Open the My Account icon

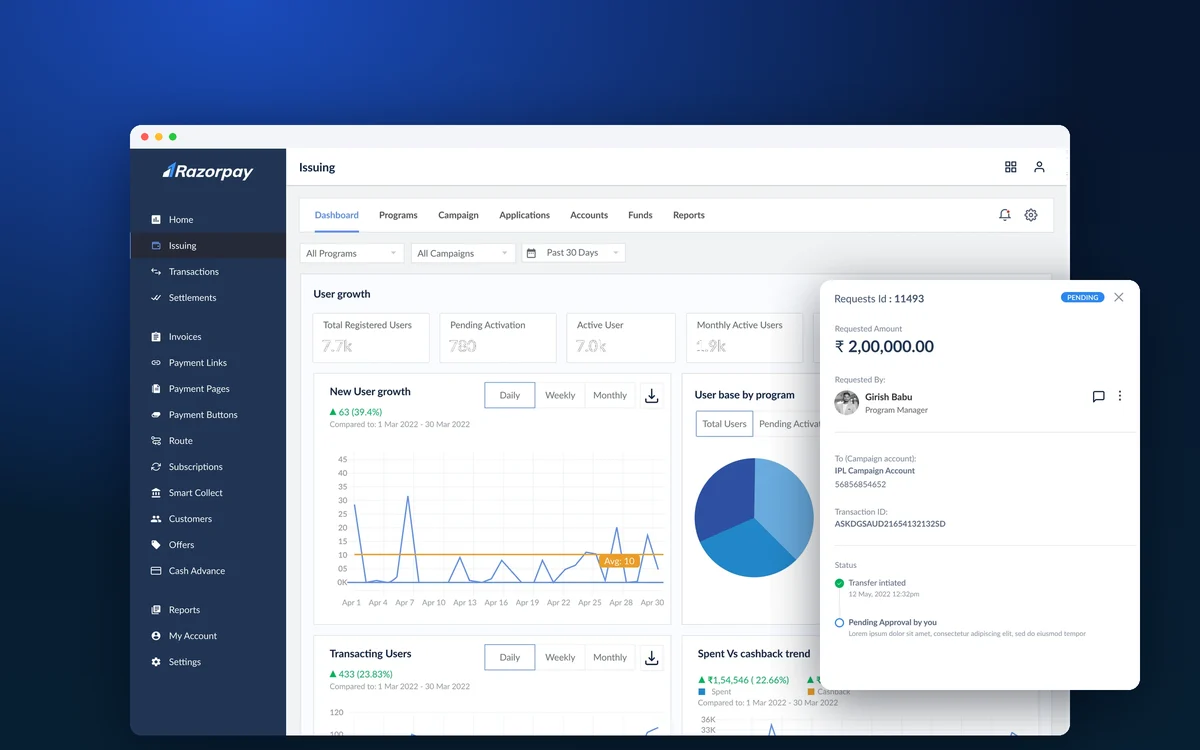(156, 636)
